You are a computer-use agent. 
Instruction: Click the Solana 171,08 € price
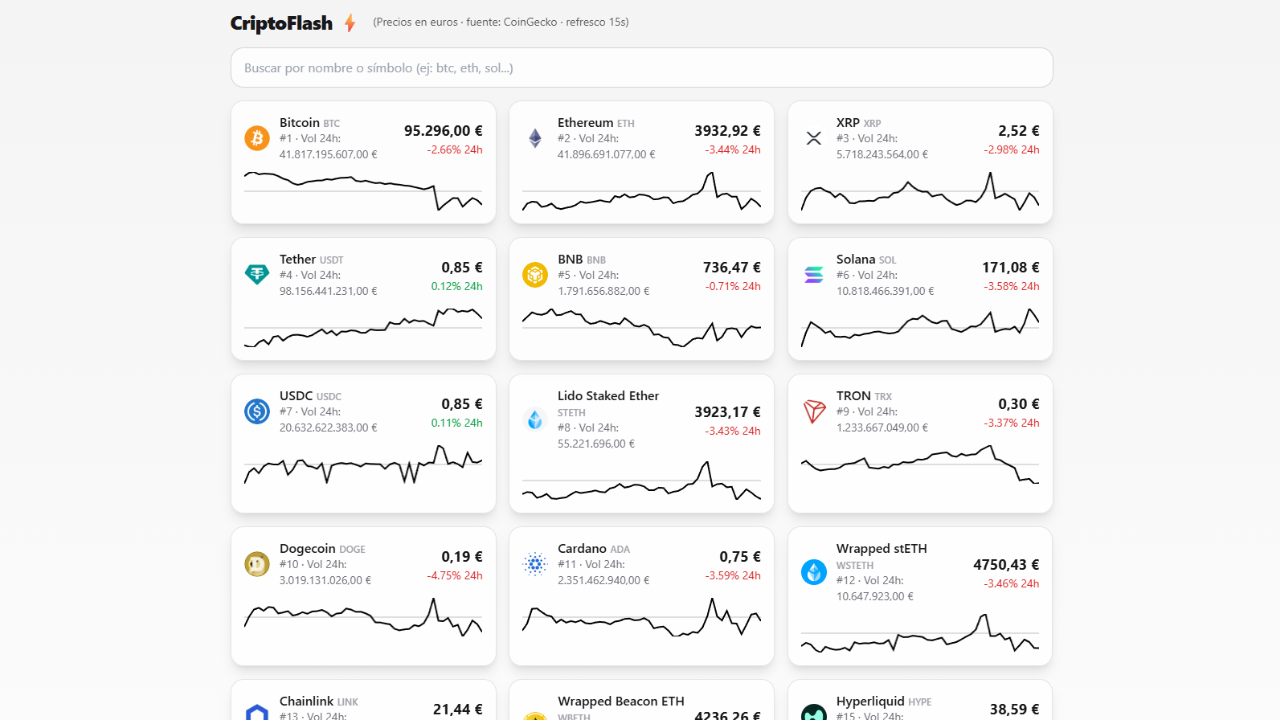click(1010, 267)
